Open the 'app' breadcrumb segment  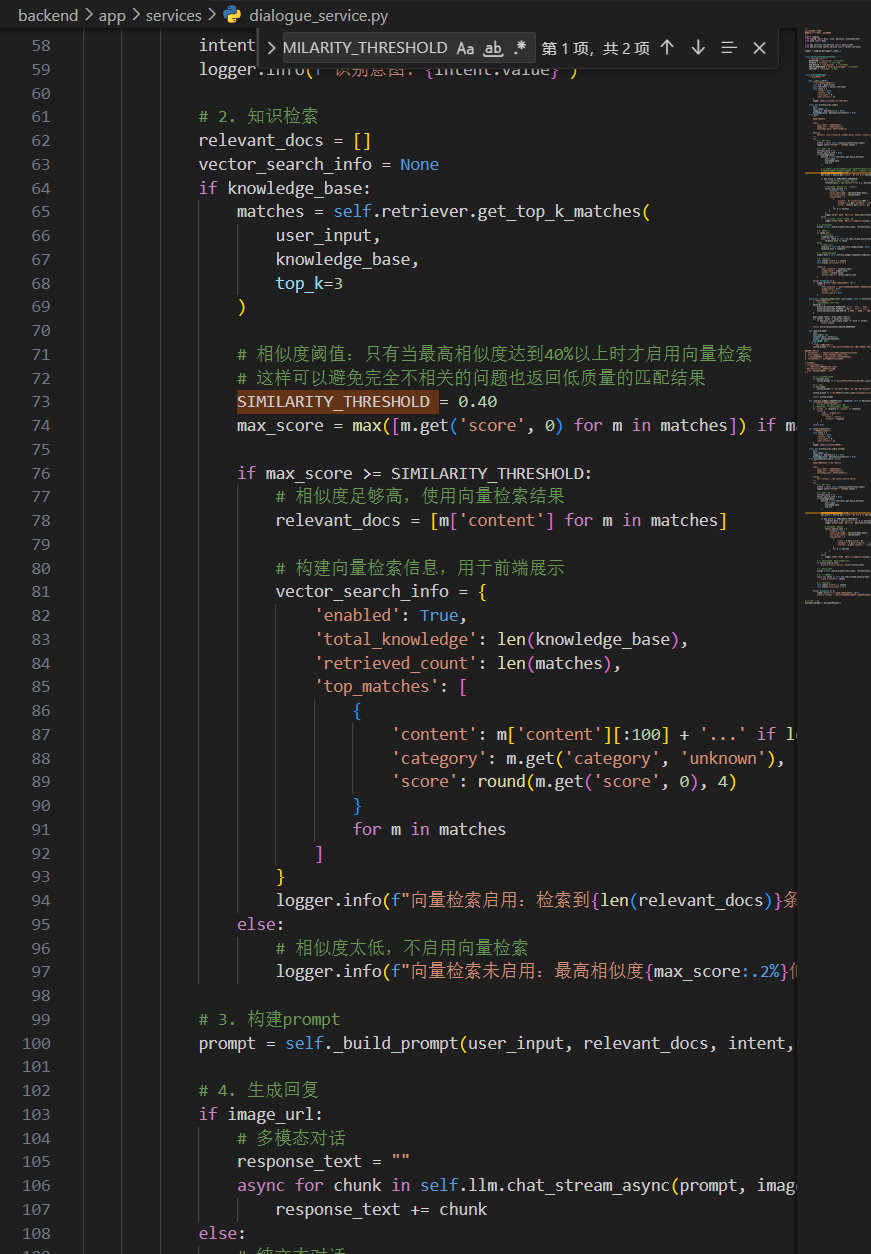click(112, 16)
